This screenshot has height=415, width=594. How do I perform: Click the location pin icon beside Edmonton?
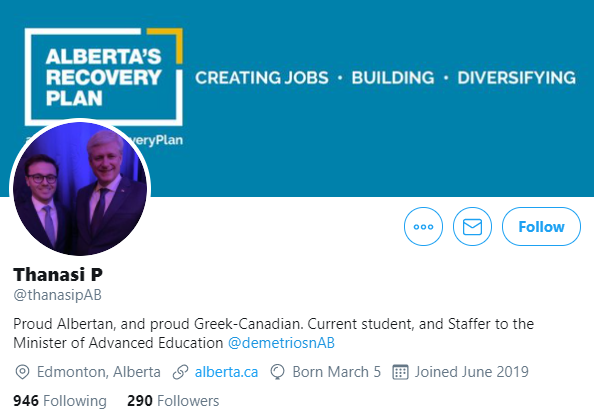pos(22,372)
